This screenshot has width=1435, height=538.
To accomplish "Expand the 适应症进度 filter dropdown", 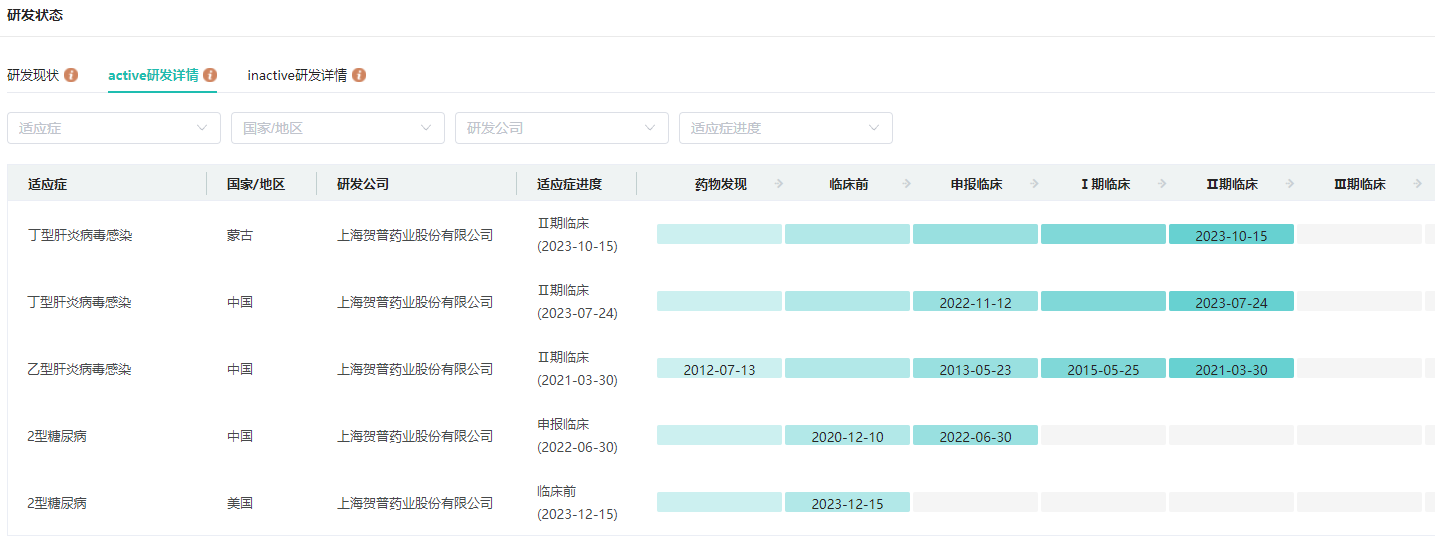I will [786, 128].
